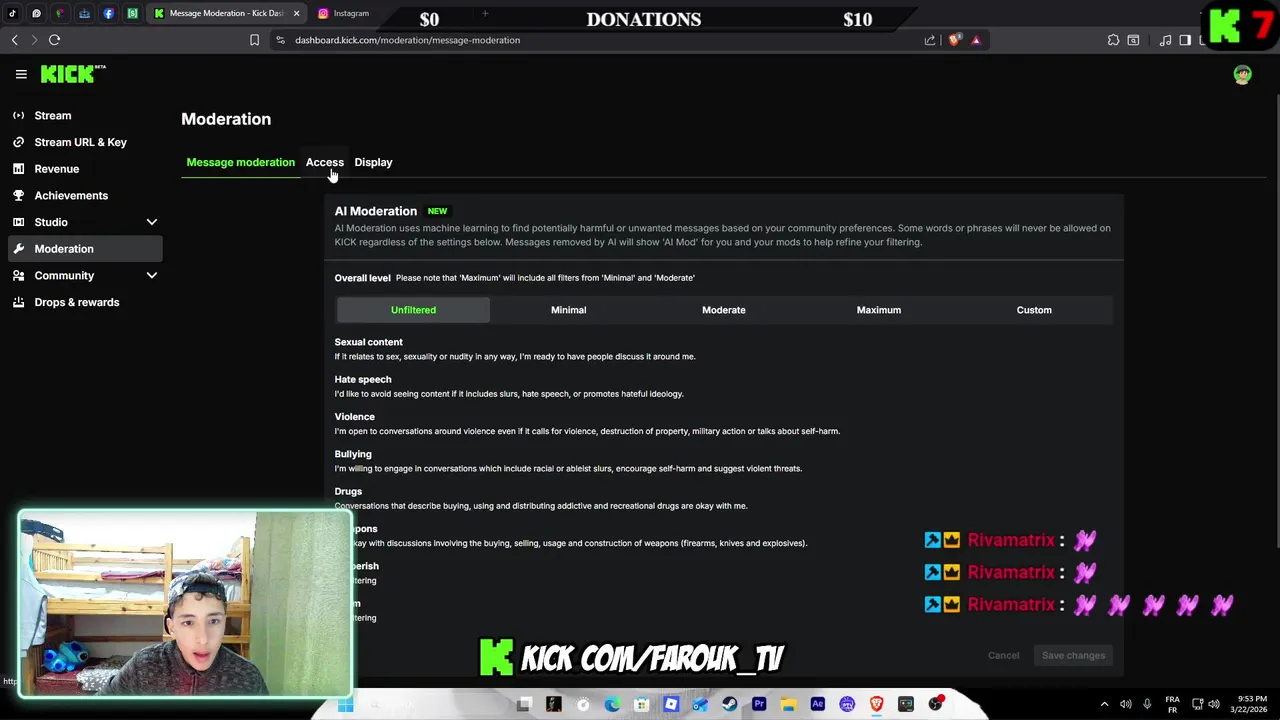Click the site settings icon in address bar
1280x720 pixels.
click(x=280, y=40)
